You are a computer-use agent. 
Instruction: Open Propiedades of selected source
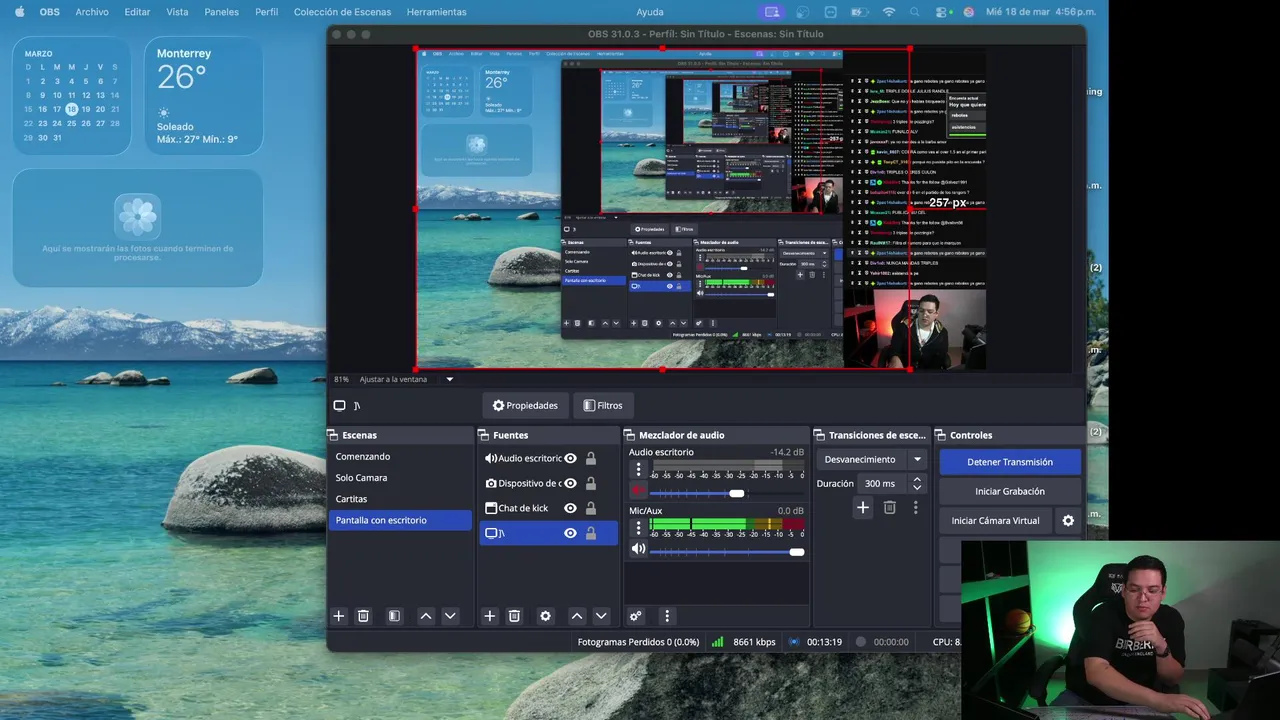click(525, 406)
